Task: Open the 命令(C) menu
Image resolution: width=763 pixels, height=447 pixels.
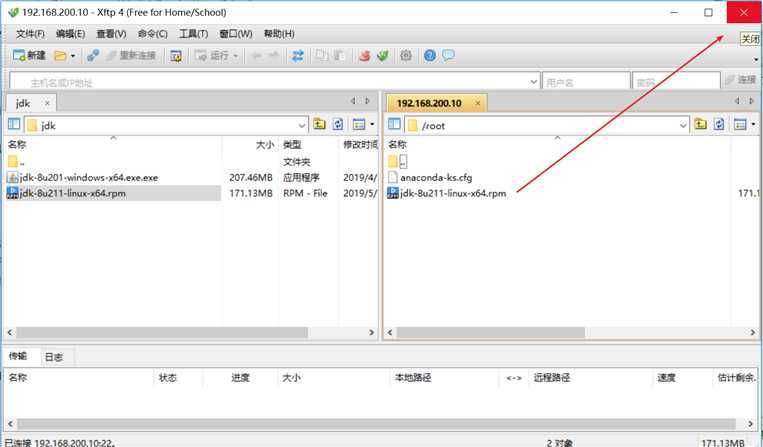Action: tap(153, 34)
